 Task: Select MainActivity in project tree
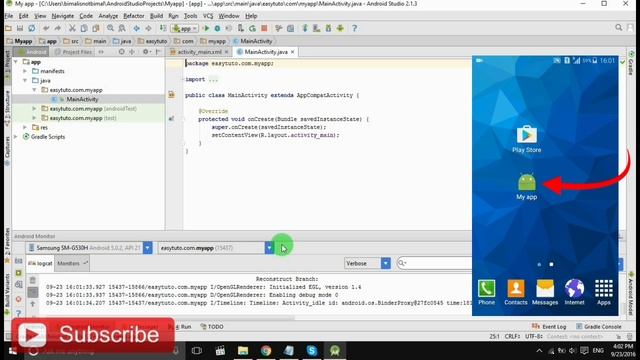(x=82, y=99)
